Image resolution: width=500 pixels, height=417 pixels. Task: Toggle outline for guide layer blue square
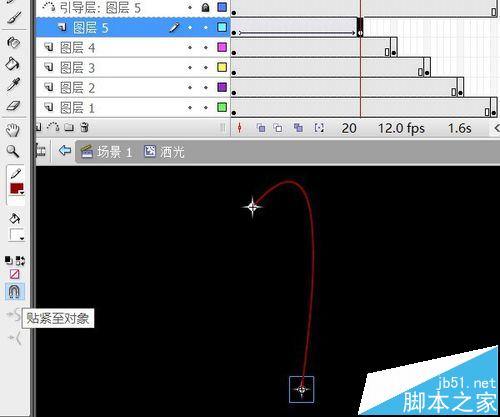pos(222,7)
